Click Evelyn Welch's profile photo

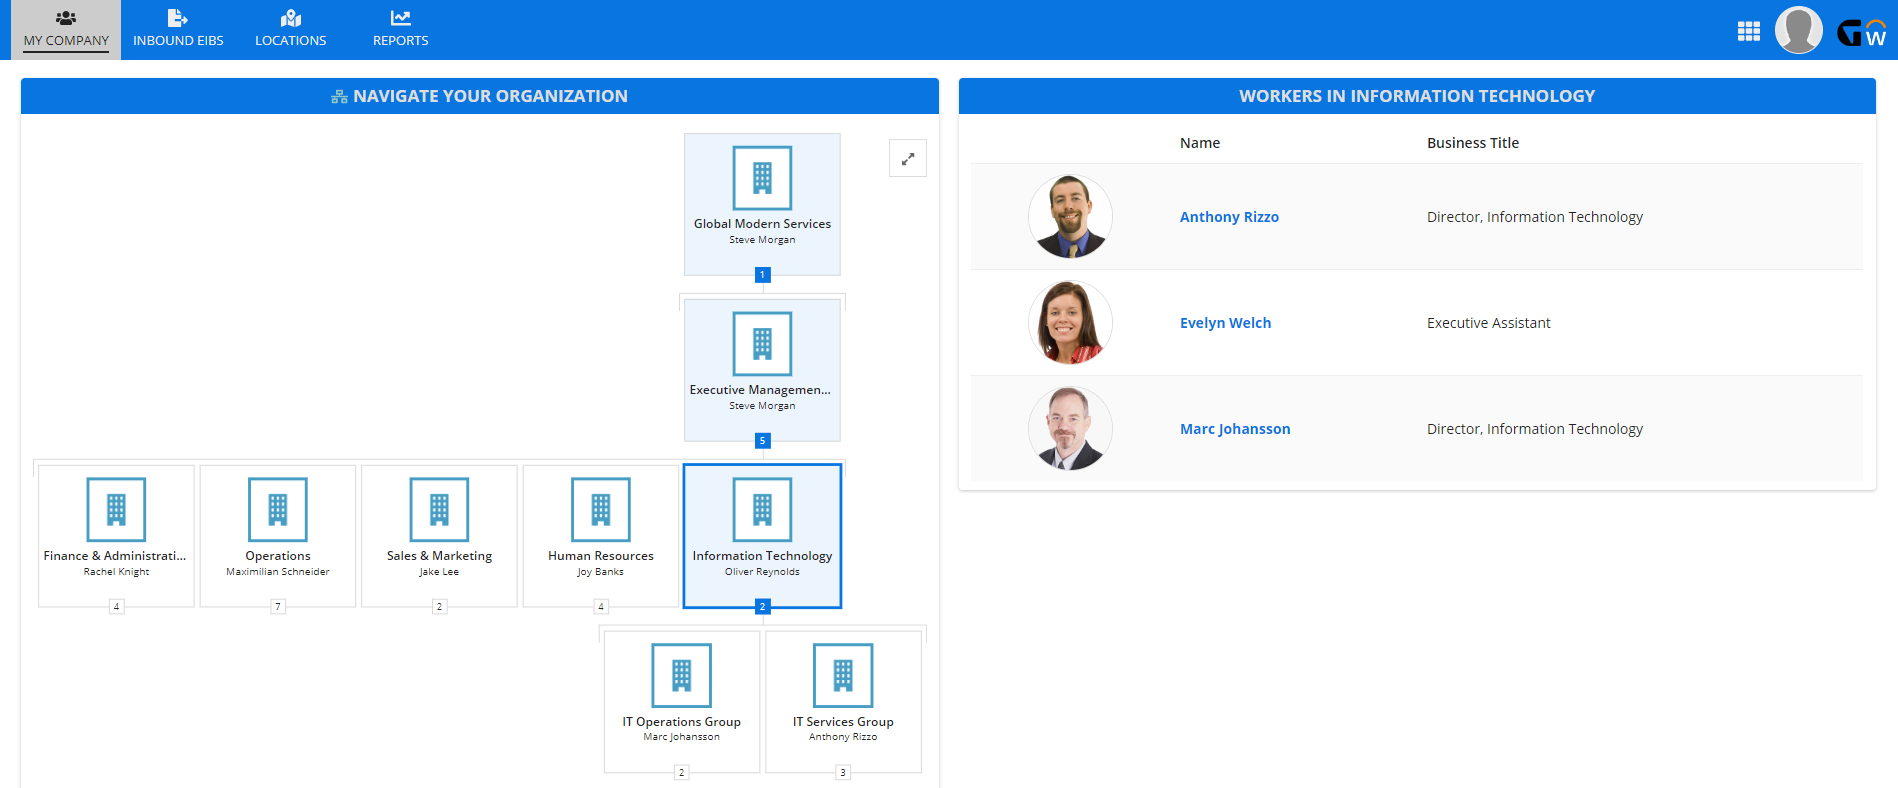1070,323
